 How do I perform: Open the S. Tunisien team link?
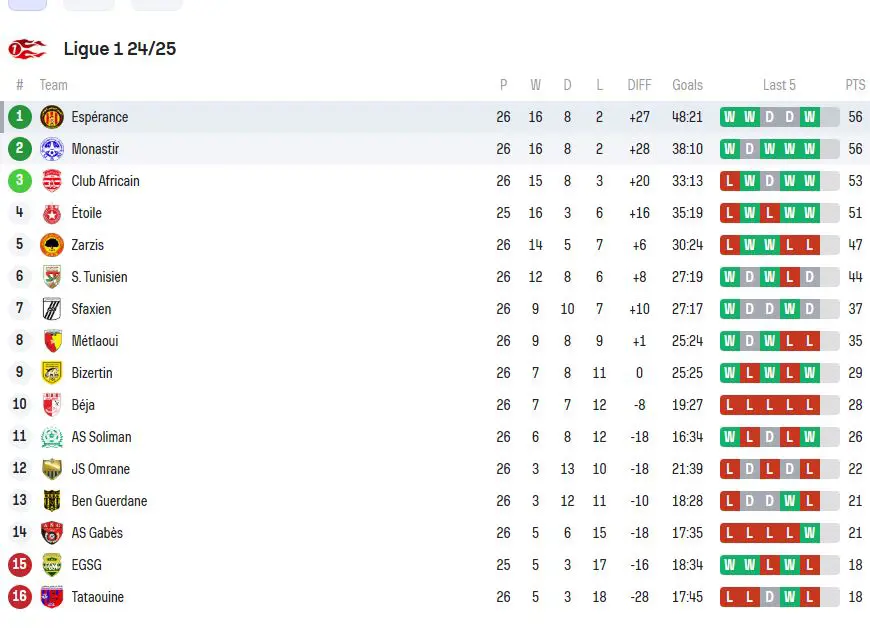coord(99,277)
